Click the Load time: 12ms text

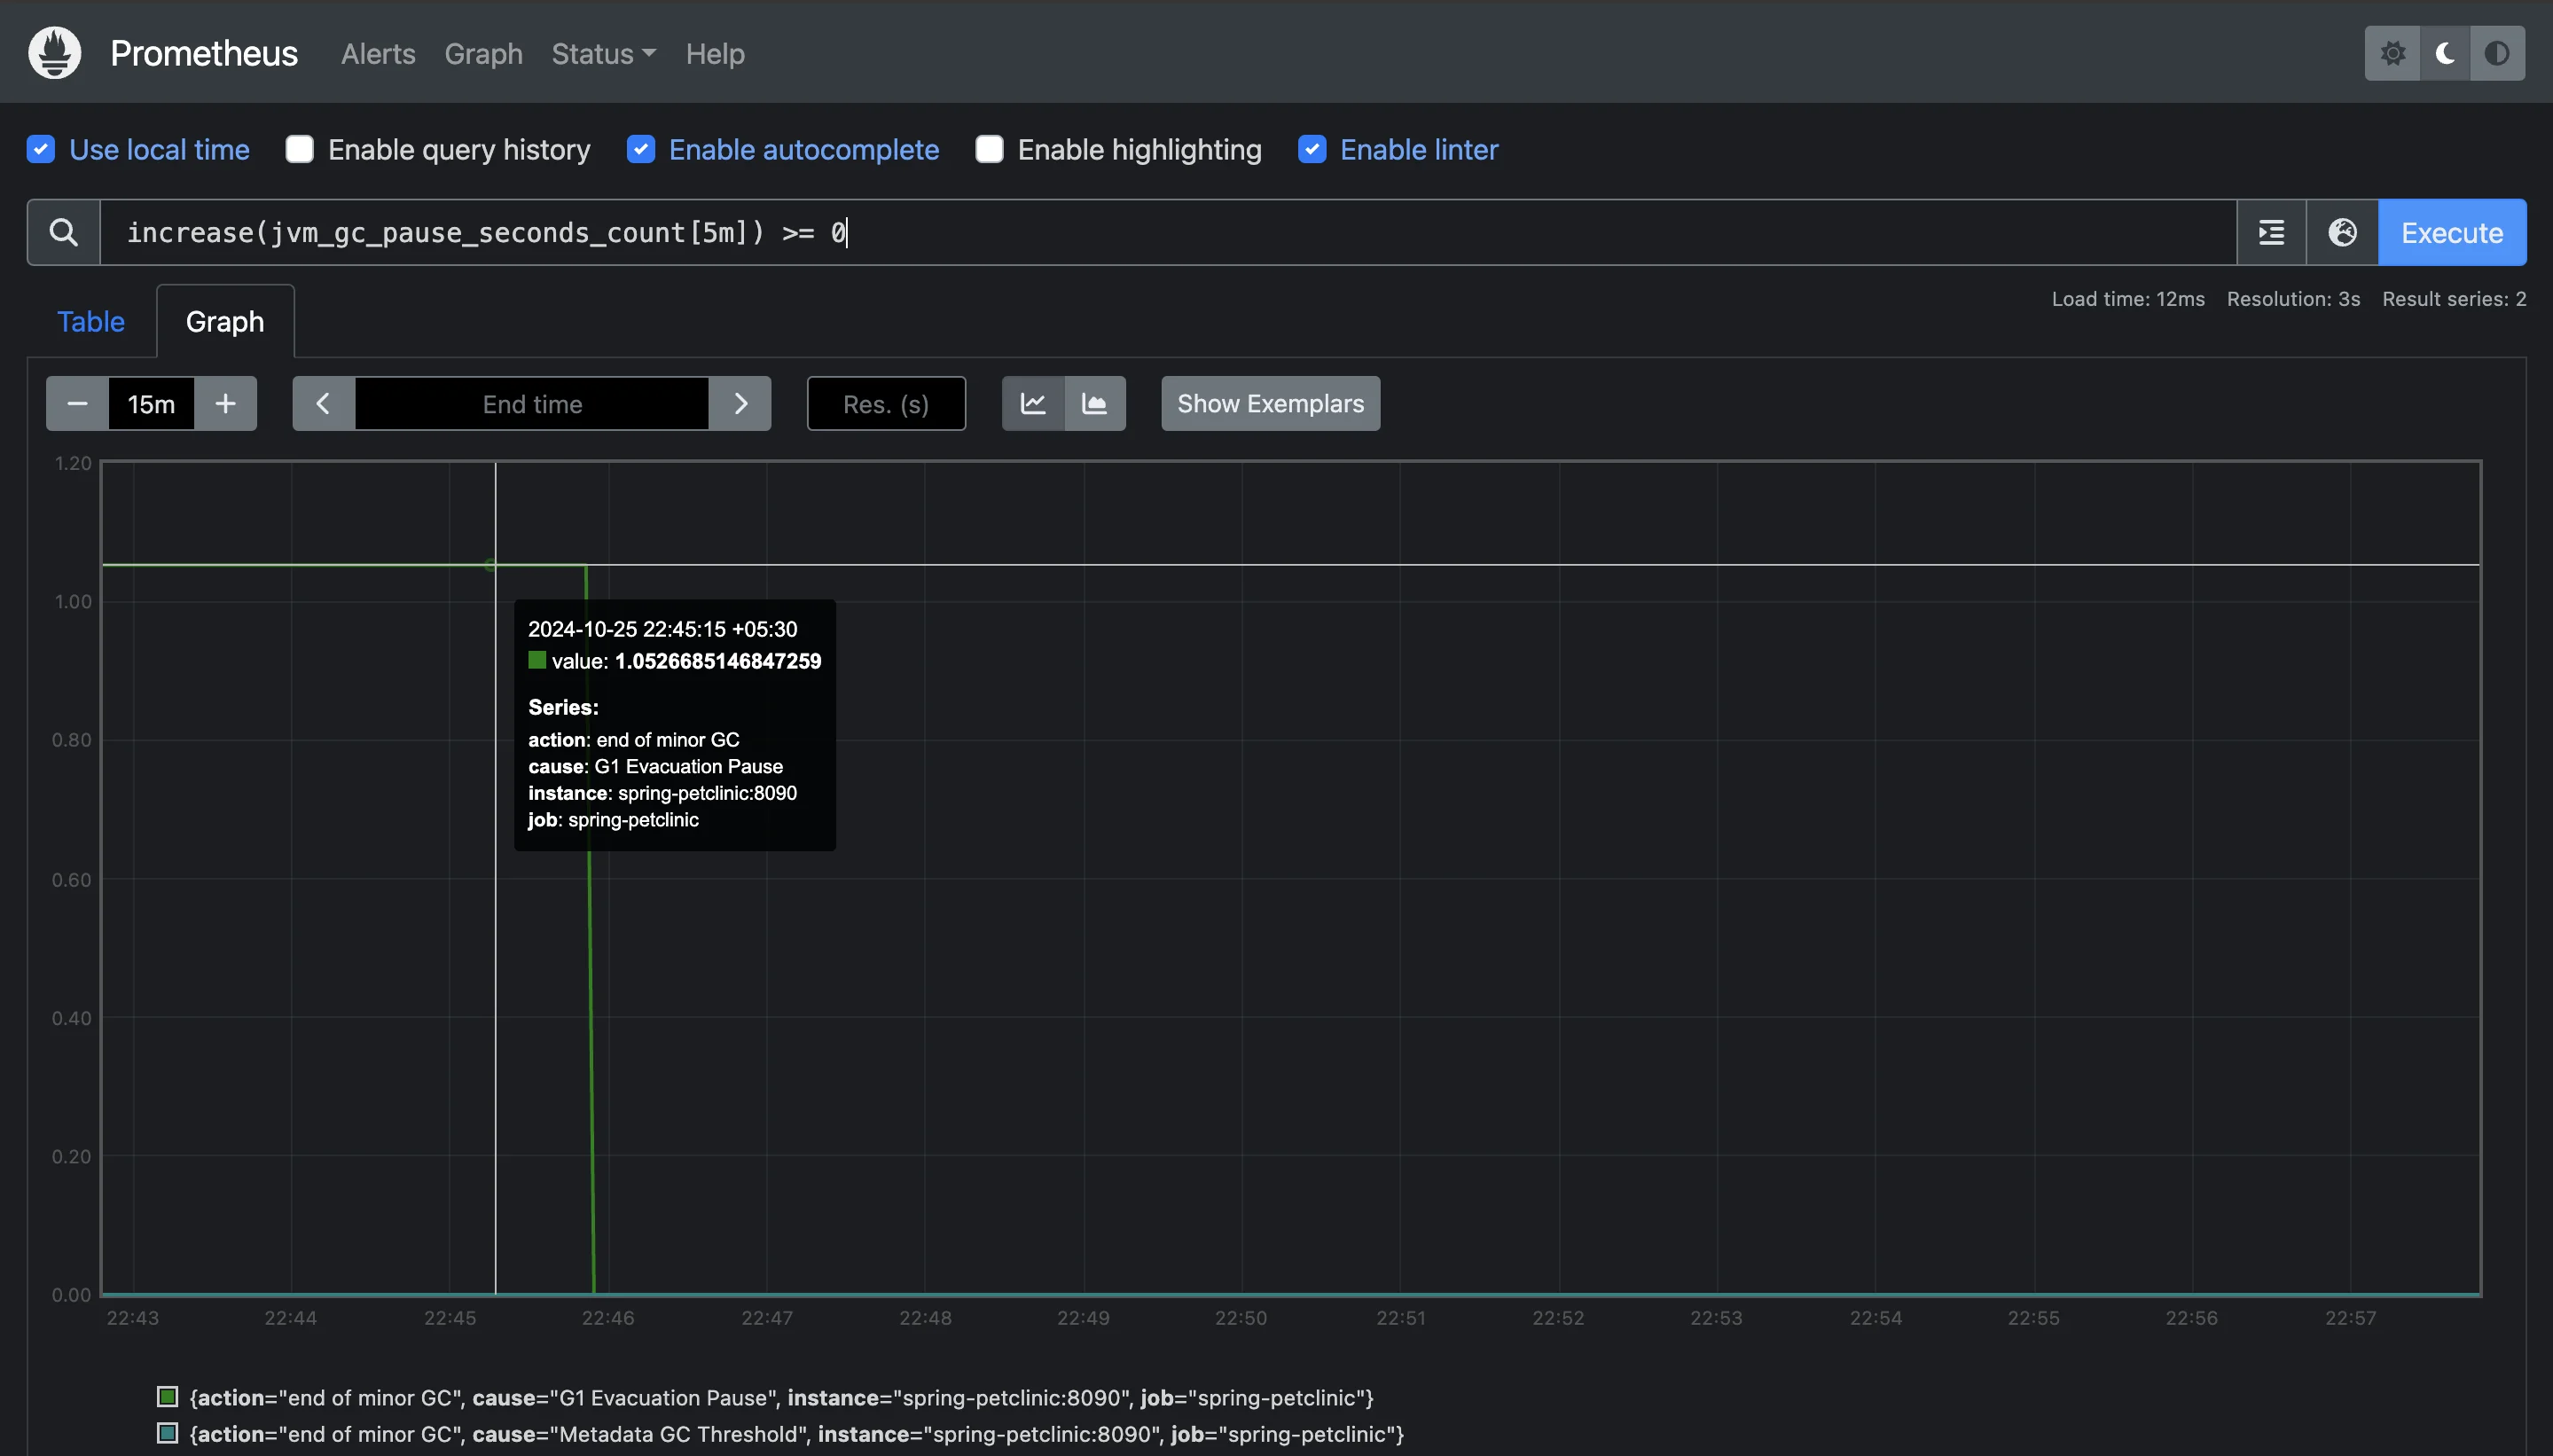tap(2128, 299)
